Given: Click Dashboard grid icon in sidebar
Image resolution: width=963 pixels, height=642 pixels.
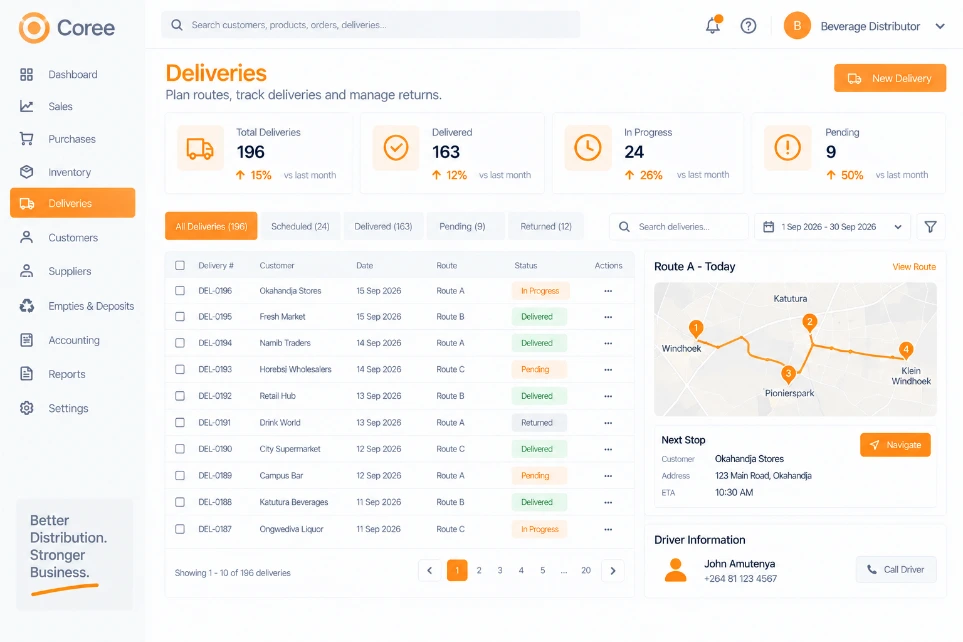Looking at the screenshot, I should [26, 74].
